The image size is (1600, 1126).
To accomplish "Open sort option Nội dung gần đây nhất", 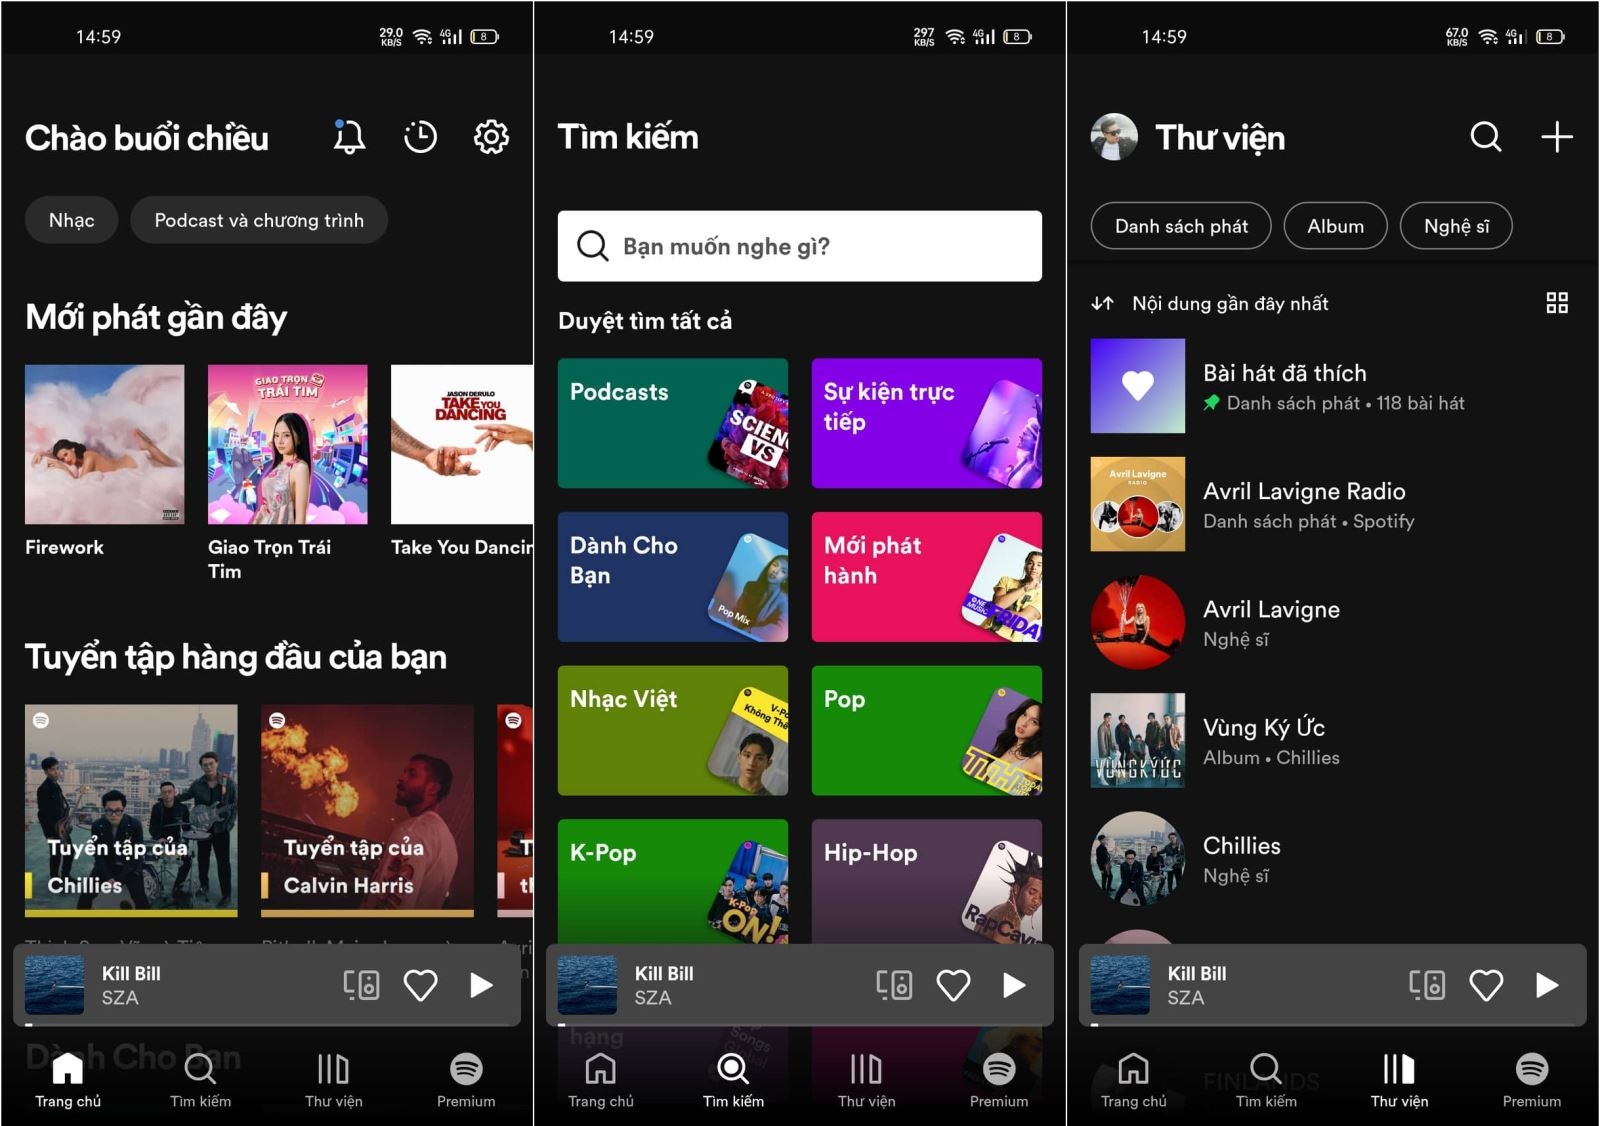I will pyautogui.click(x=1230, y=303).
